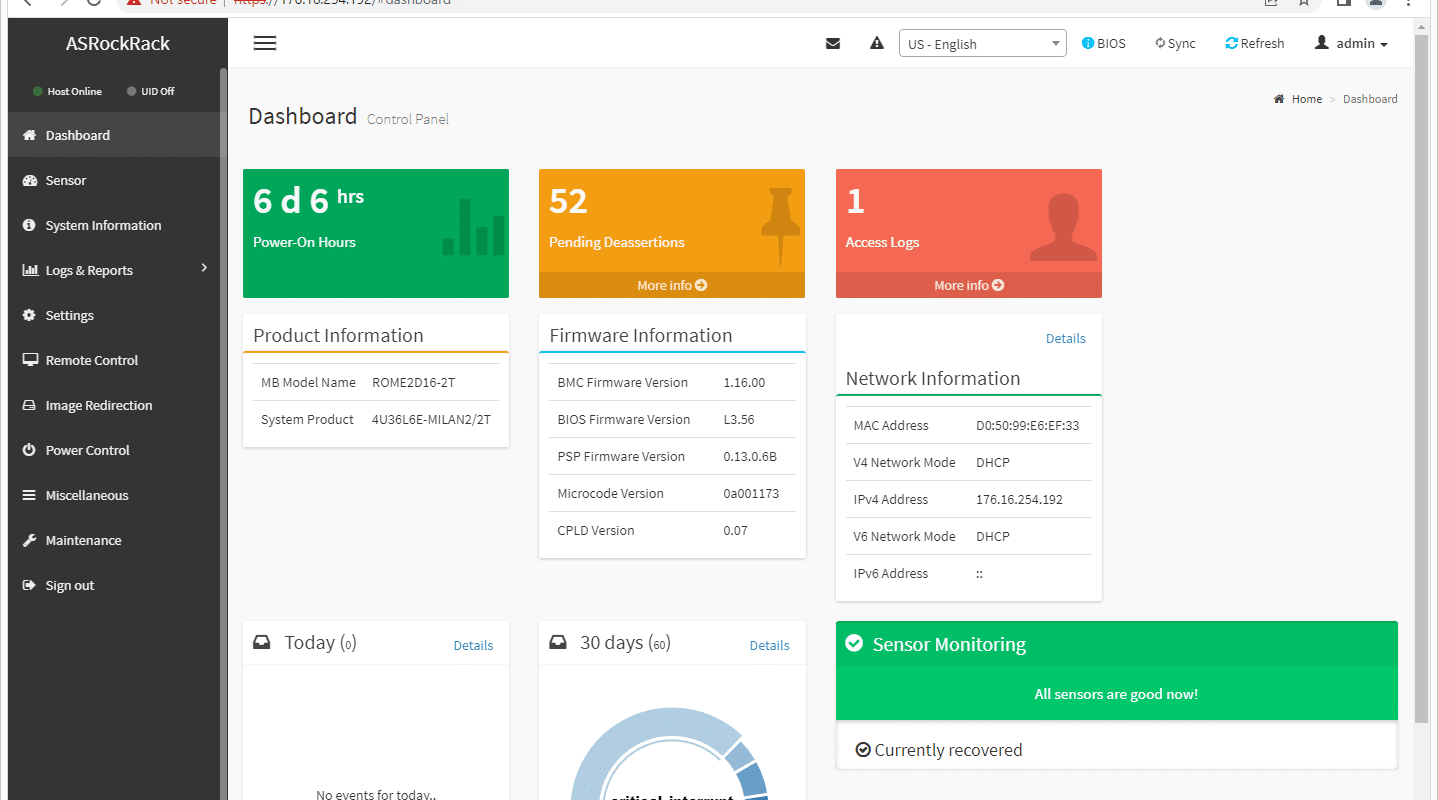Select the IPv4 Address value 176.16.254.192
Viewport: 1438px width, 800px height.
(x=1020, y=499)
